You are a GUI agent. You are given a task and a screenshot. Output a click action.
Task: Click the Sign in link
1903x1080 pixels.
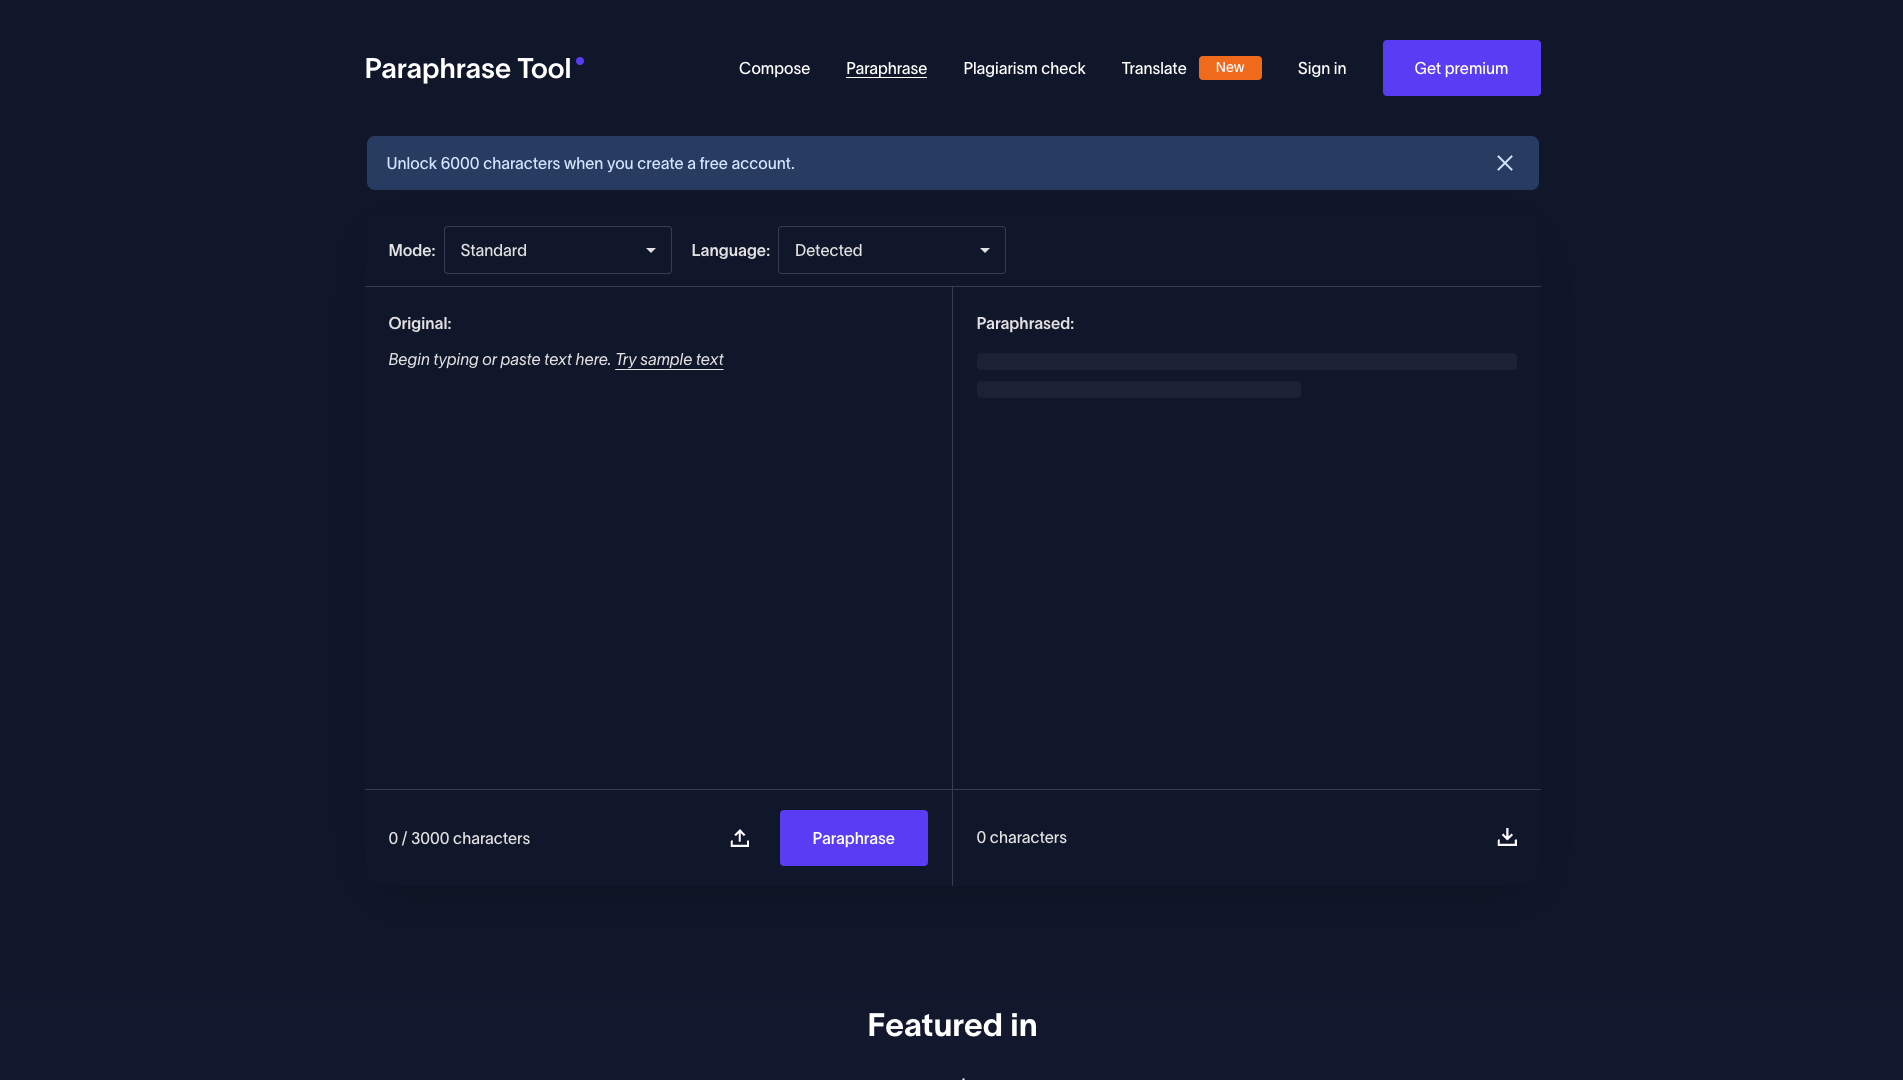pos(1321,68)
